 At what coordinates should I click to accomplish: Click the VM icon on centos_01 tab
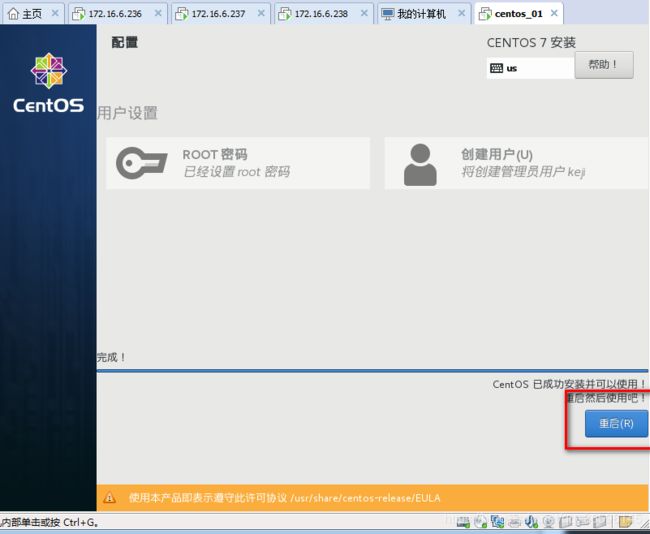point(485,14)
